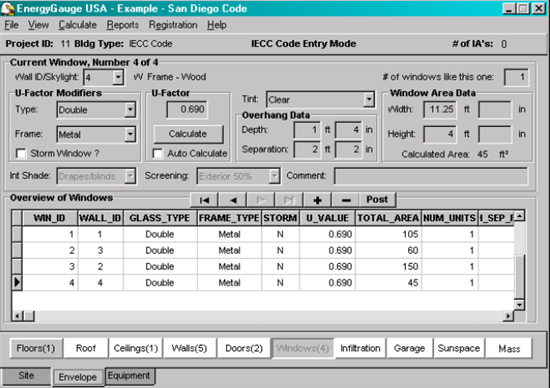Open the glass Type dropdown
This screenshot has height=388, width=550.
pyautogui.click(x=130, y=110)
